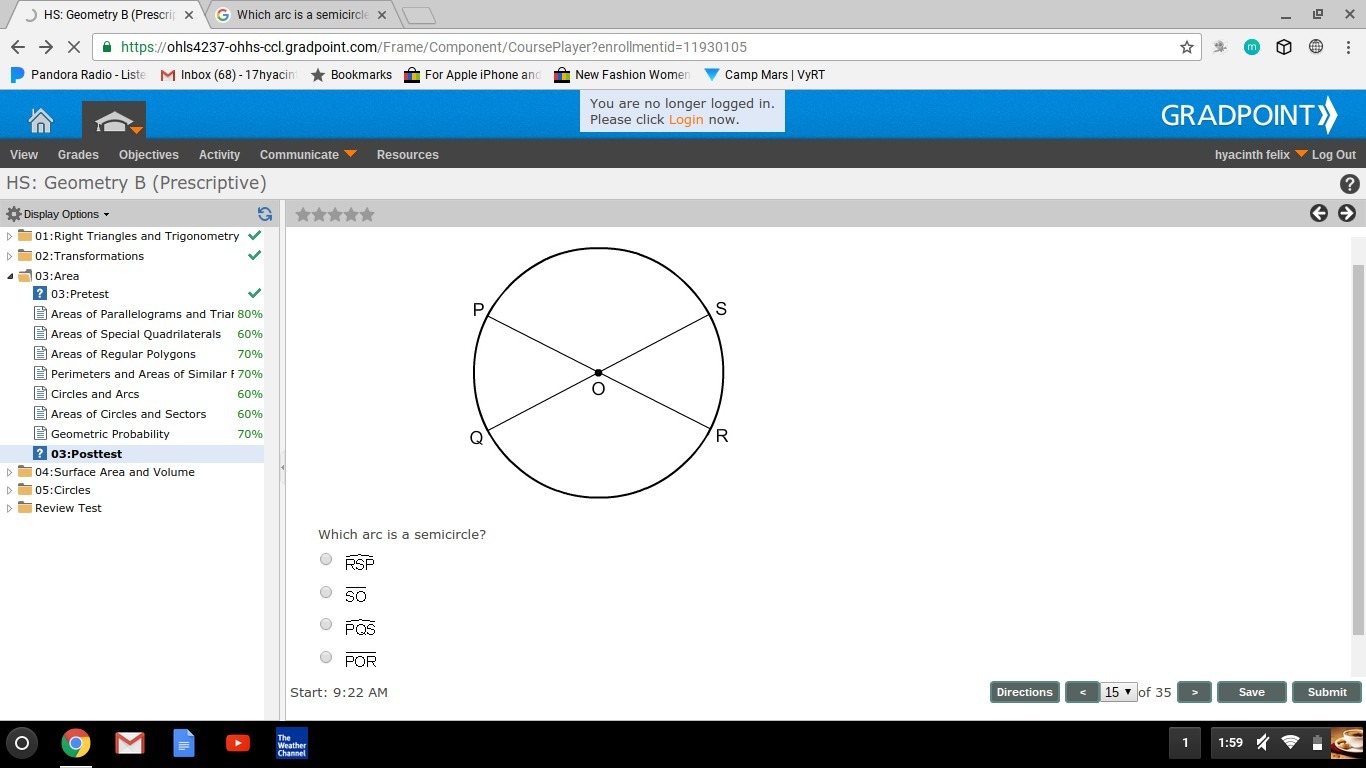Open Gmail from the shelf
Viewport: 1366px width, 768px height.
pos(130,743)
